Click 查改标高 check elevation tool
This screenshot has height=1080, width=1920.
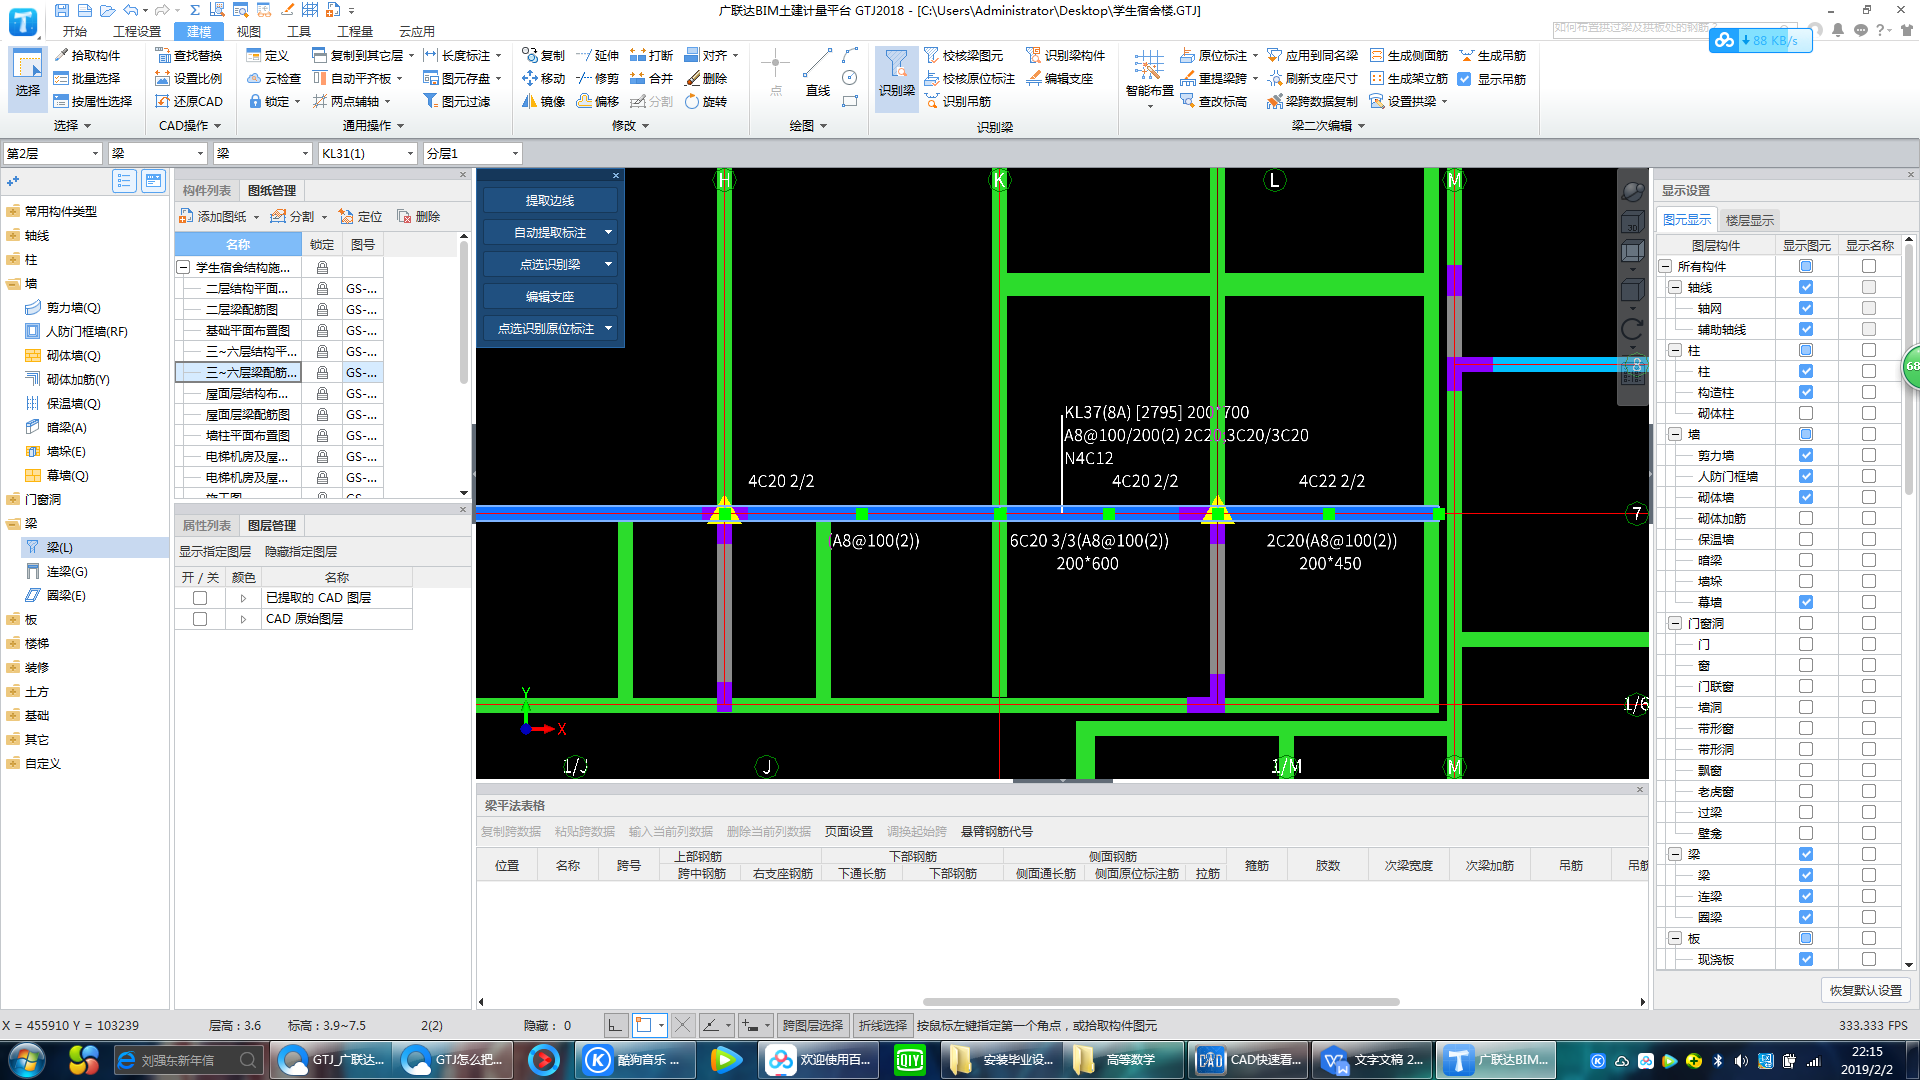(1214, 101)
